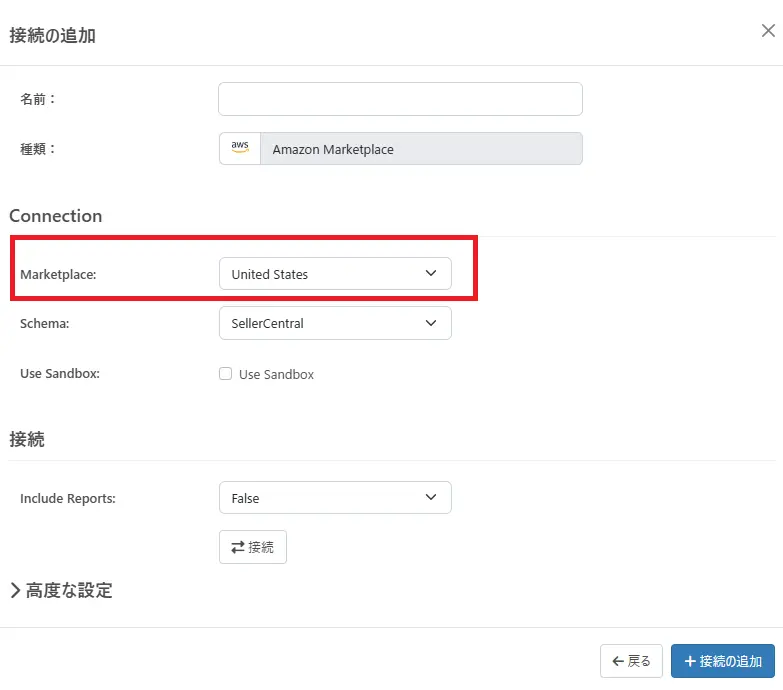Close the 接続の追加 dialog with X
This screenshot has height=690, width=783.
click(768, 31)
